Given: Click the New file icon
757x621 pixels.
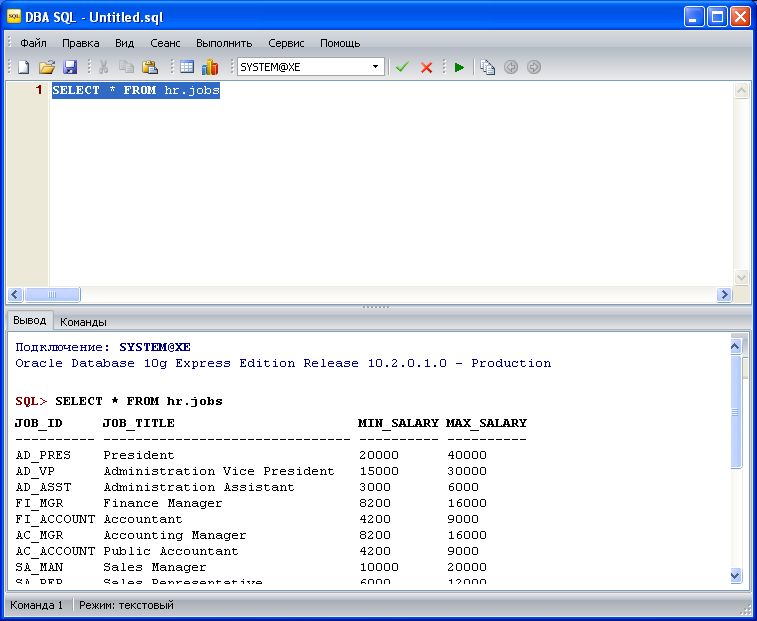Looking at the screenshot, I should 23,67.
